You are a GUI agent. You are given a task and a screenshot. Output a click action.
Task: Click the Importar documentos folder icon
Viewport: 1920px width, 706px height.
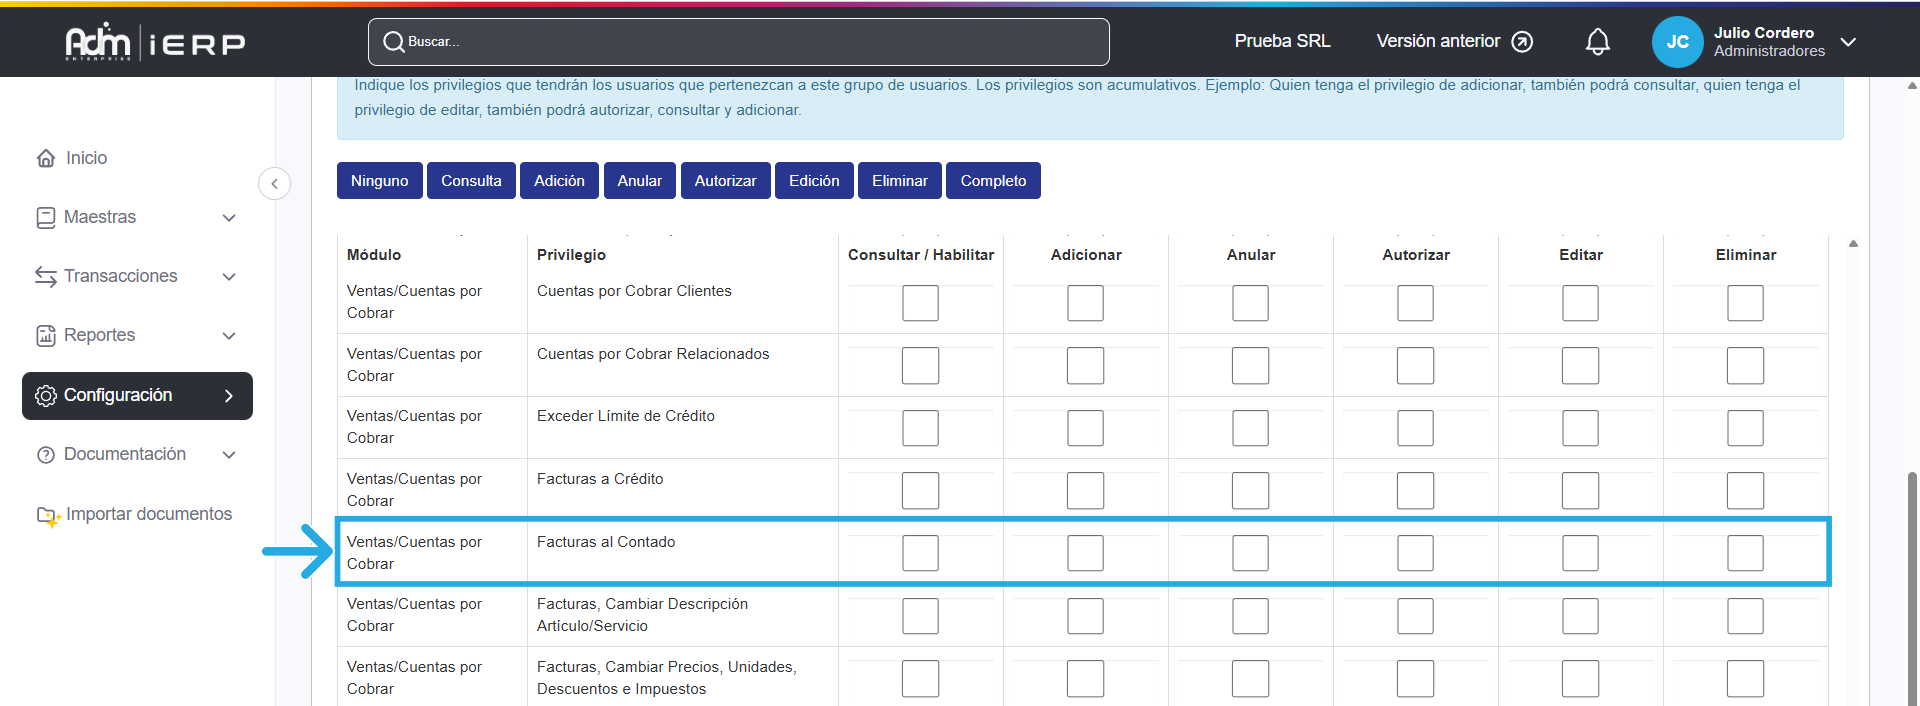(48, 515)
